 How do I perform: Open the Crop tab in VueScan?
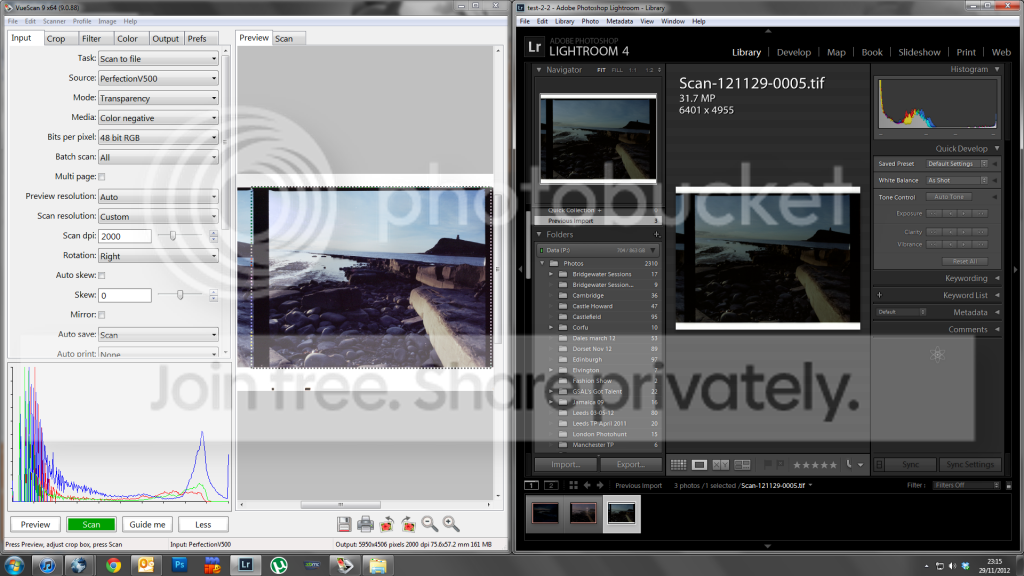point(56,39)
